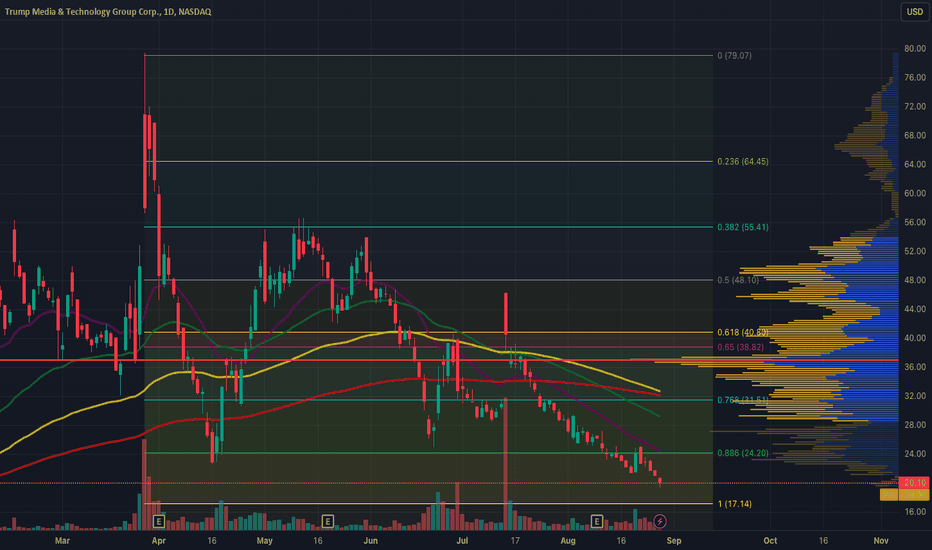The width and height of the screenshot is (932, 550).
Task: Open the earnings marker in mid-May
Action: [x=328, y=521]
